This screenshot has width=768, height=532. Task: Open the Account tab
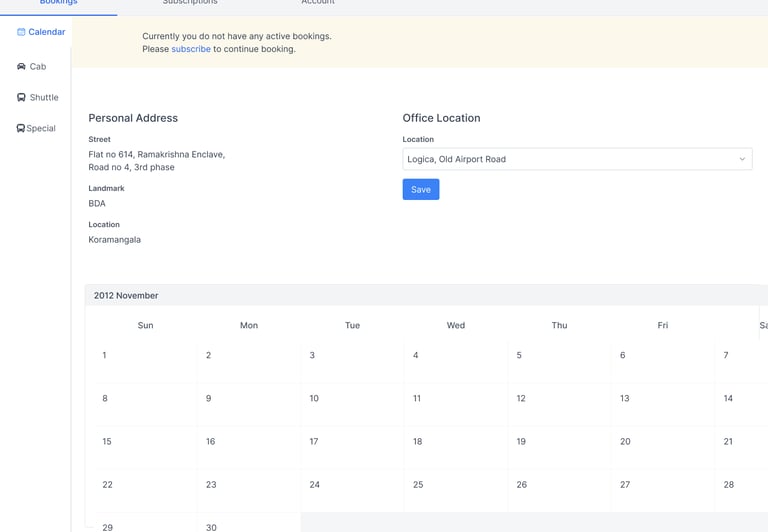point(318,4)
